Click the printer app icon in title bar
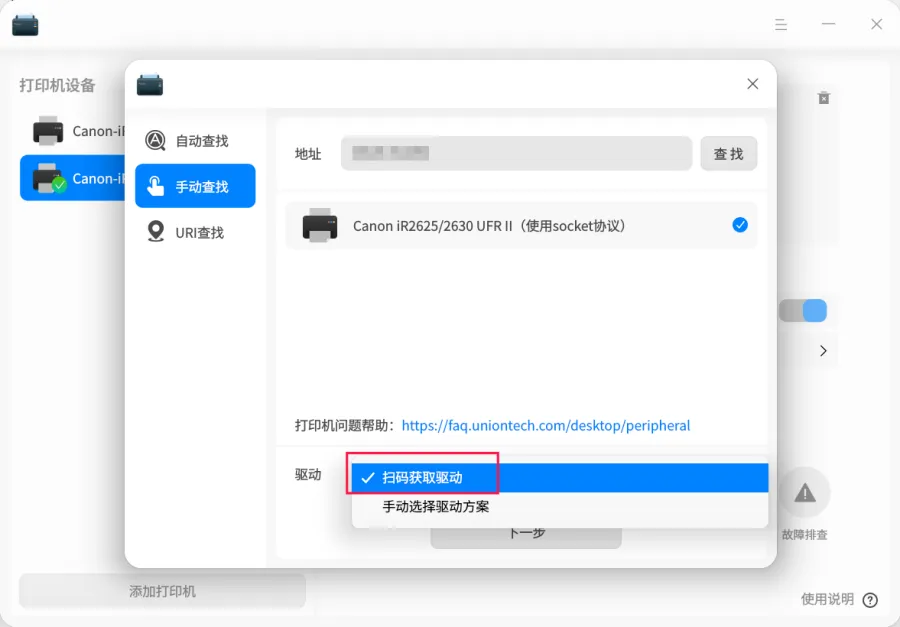The image size is (900, 627). pyautogui.click(x=25, y=25)
